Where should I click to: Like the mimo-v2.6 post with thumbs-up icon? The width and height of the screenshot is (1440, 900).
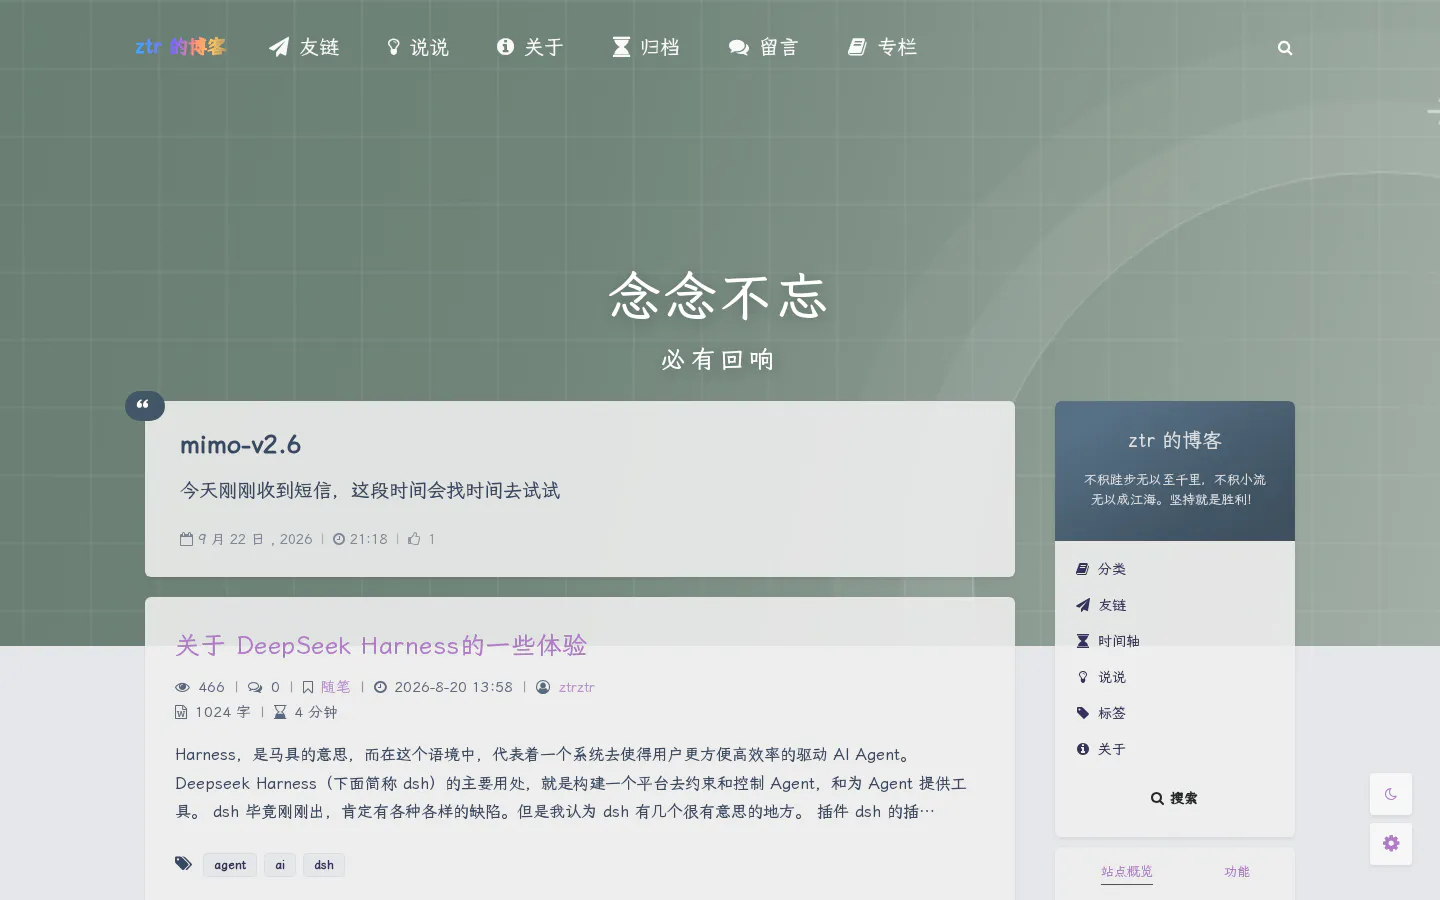pyautogui.click(x=414, y=539)
